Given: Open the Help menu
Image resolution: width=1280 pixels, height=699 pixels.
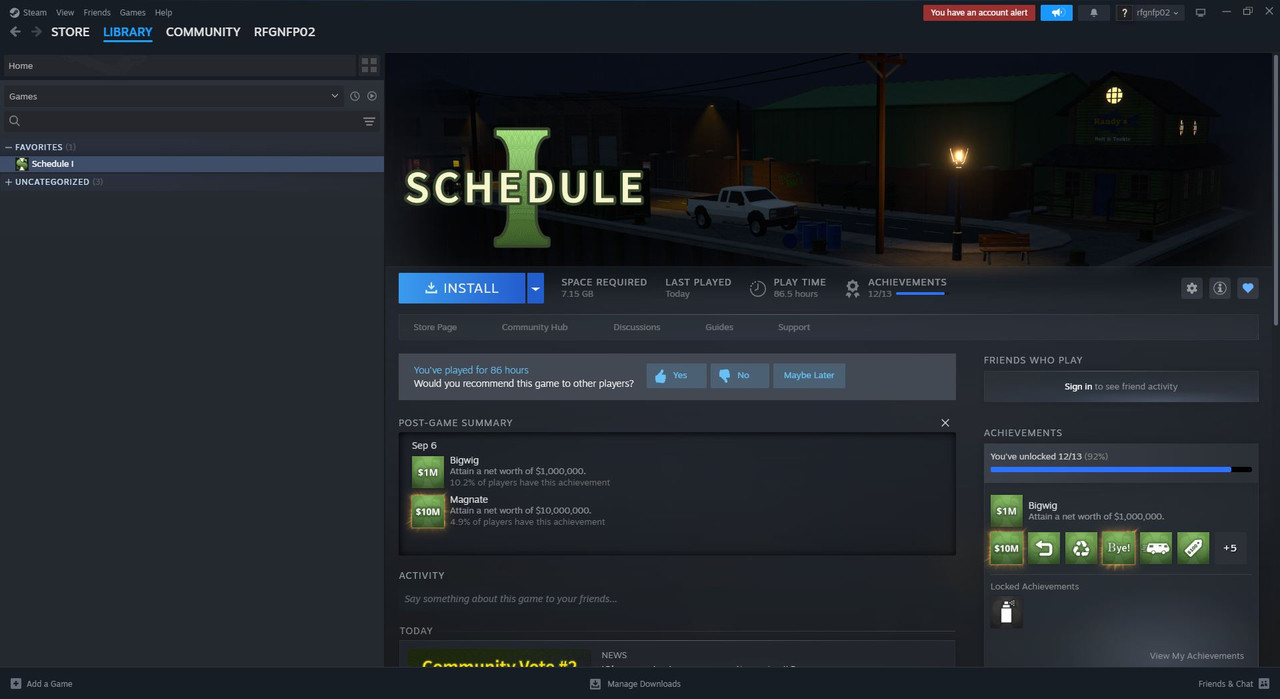Looking at the screenshot, I should (x=163, y=12).
